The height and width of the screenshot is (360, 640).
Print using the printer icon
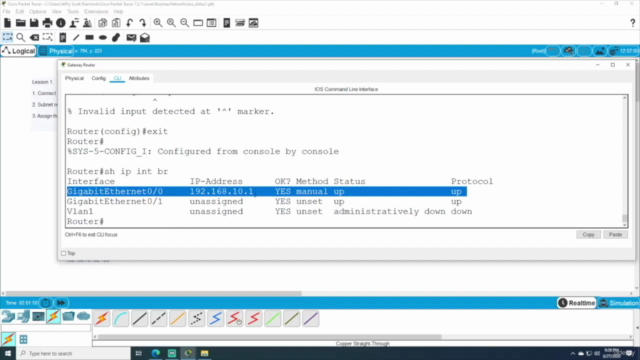(47, 23)
